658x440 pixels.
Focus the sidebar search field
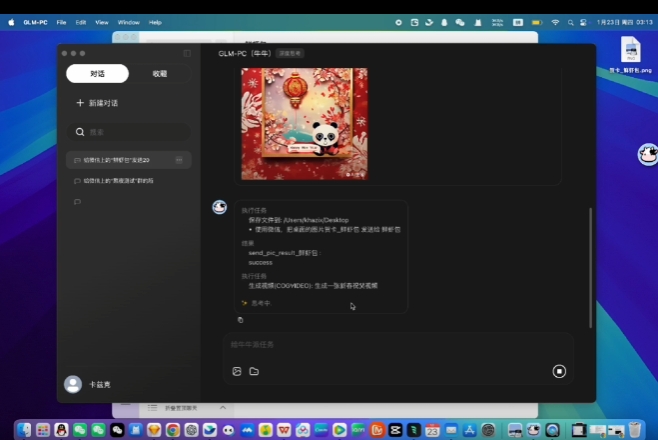pos(128,132)
